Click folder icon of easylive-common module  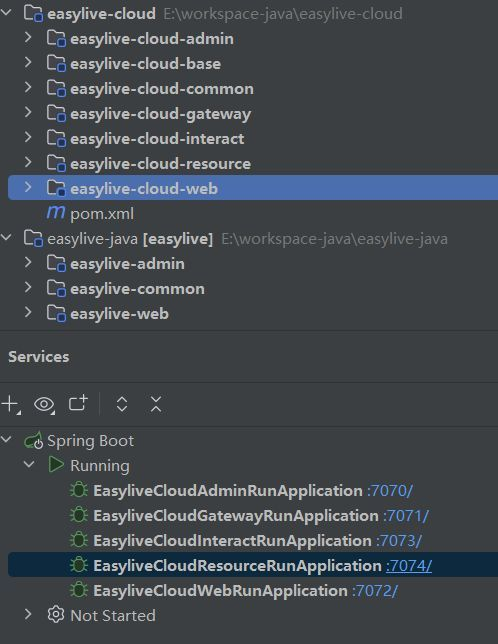[56, 289]
